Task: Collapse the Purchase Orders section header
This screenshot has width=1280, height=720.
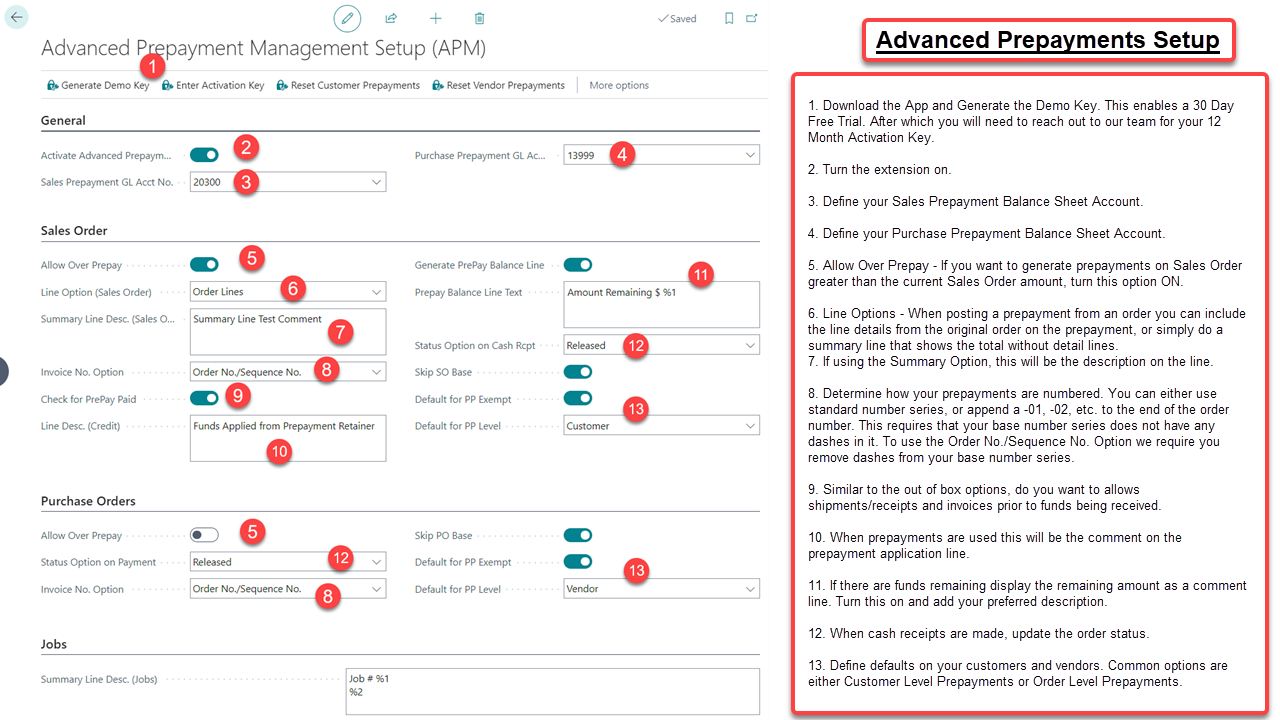Action: click(x=88, y=501)
